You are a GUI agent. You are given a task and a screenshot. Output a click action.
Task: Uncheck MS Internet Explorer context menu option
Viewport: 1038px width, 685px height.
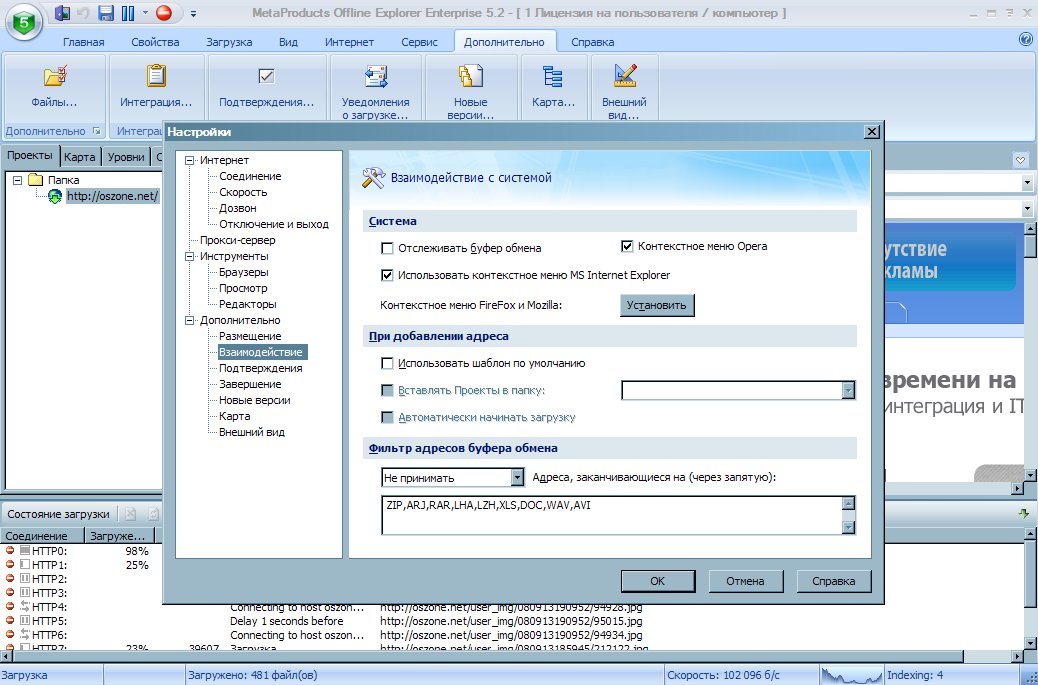click(387, 275)
